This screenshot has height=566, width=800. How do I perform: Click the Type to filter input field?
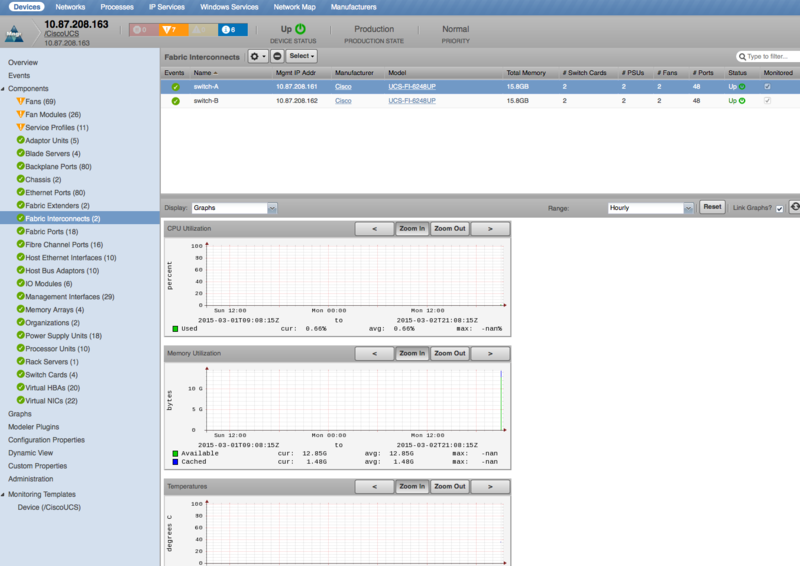(770, 57)
